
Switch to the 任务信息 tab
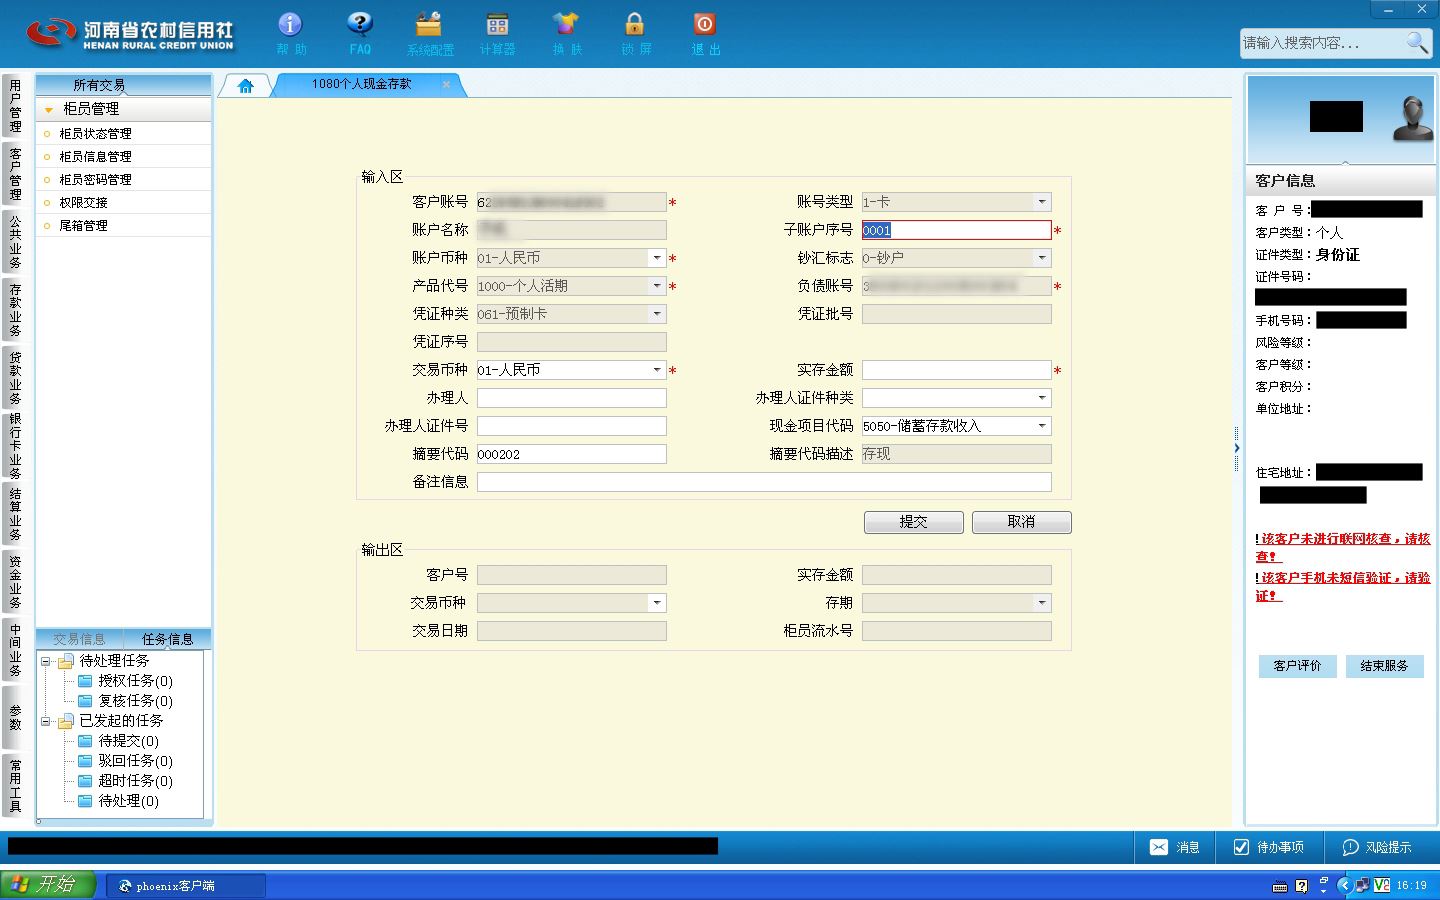(x=167, y=639)
